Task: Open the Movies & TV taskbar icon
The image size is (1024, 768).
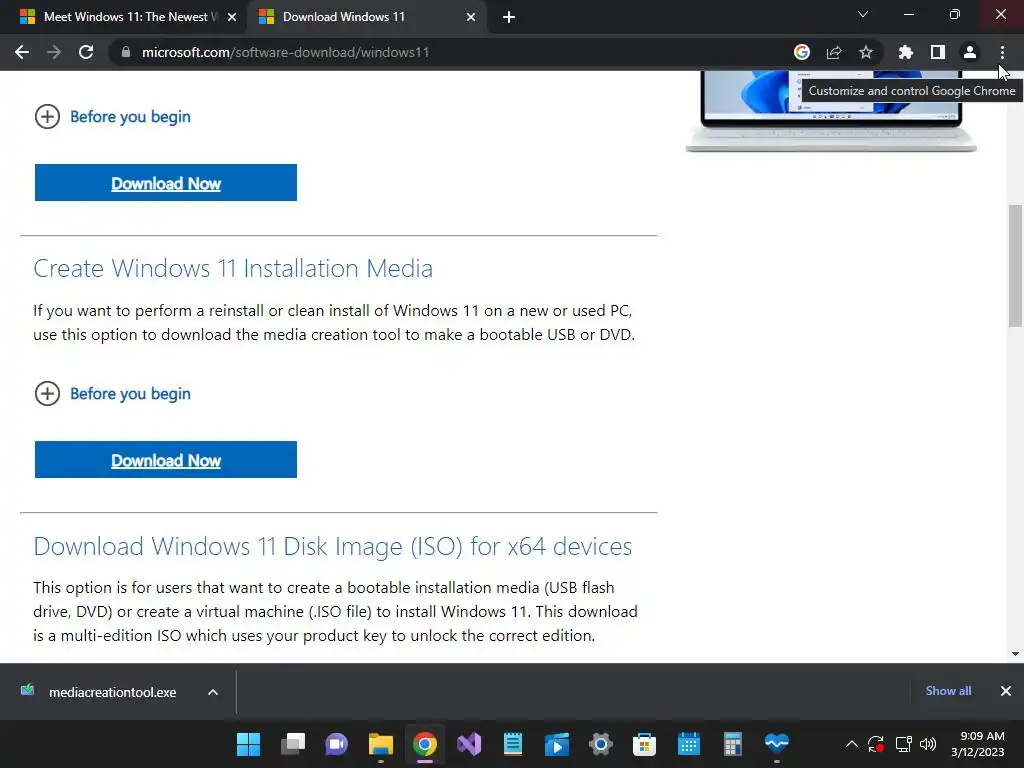Action: 556,744
